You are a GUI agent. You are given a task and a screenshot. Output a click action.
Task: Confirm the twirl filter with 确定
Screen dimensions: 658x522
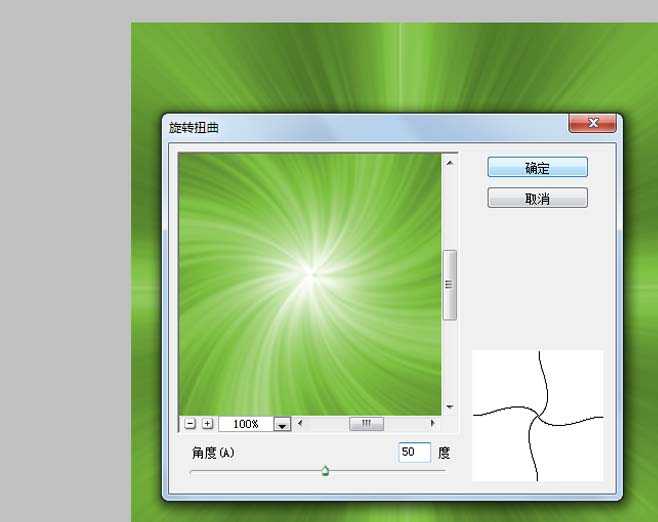(537, 167)
